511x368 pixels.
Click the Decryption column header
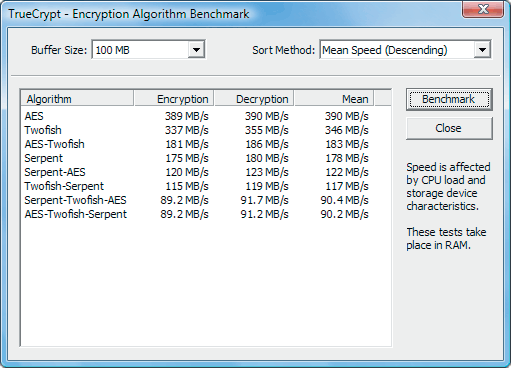254,99
